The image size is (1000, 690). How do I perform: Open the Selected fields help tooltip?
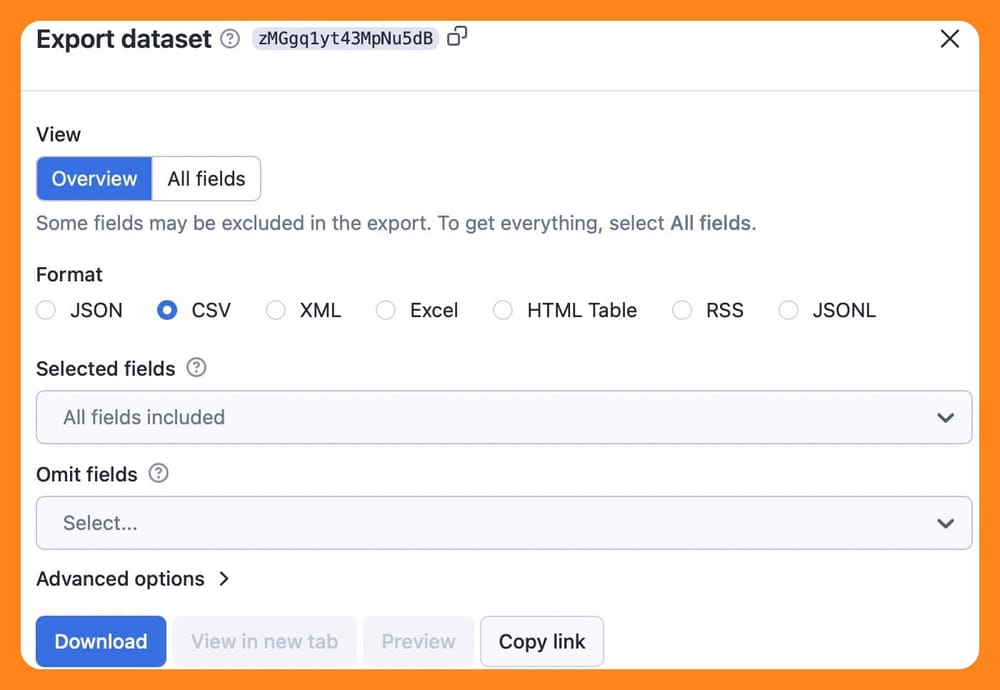[196, 368]
